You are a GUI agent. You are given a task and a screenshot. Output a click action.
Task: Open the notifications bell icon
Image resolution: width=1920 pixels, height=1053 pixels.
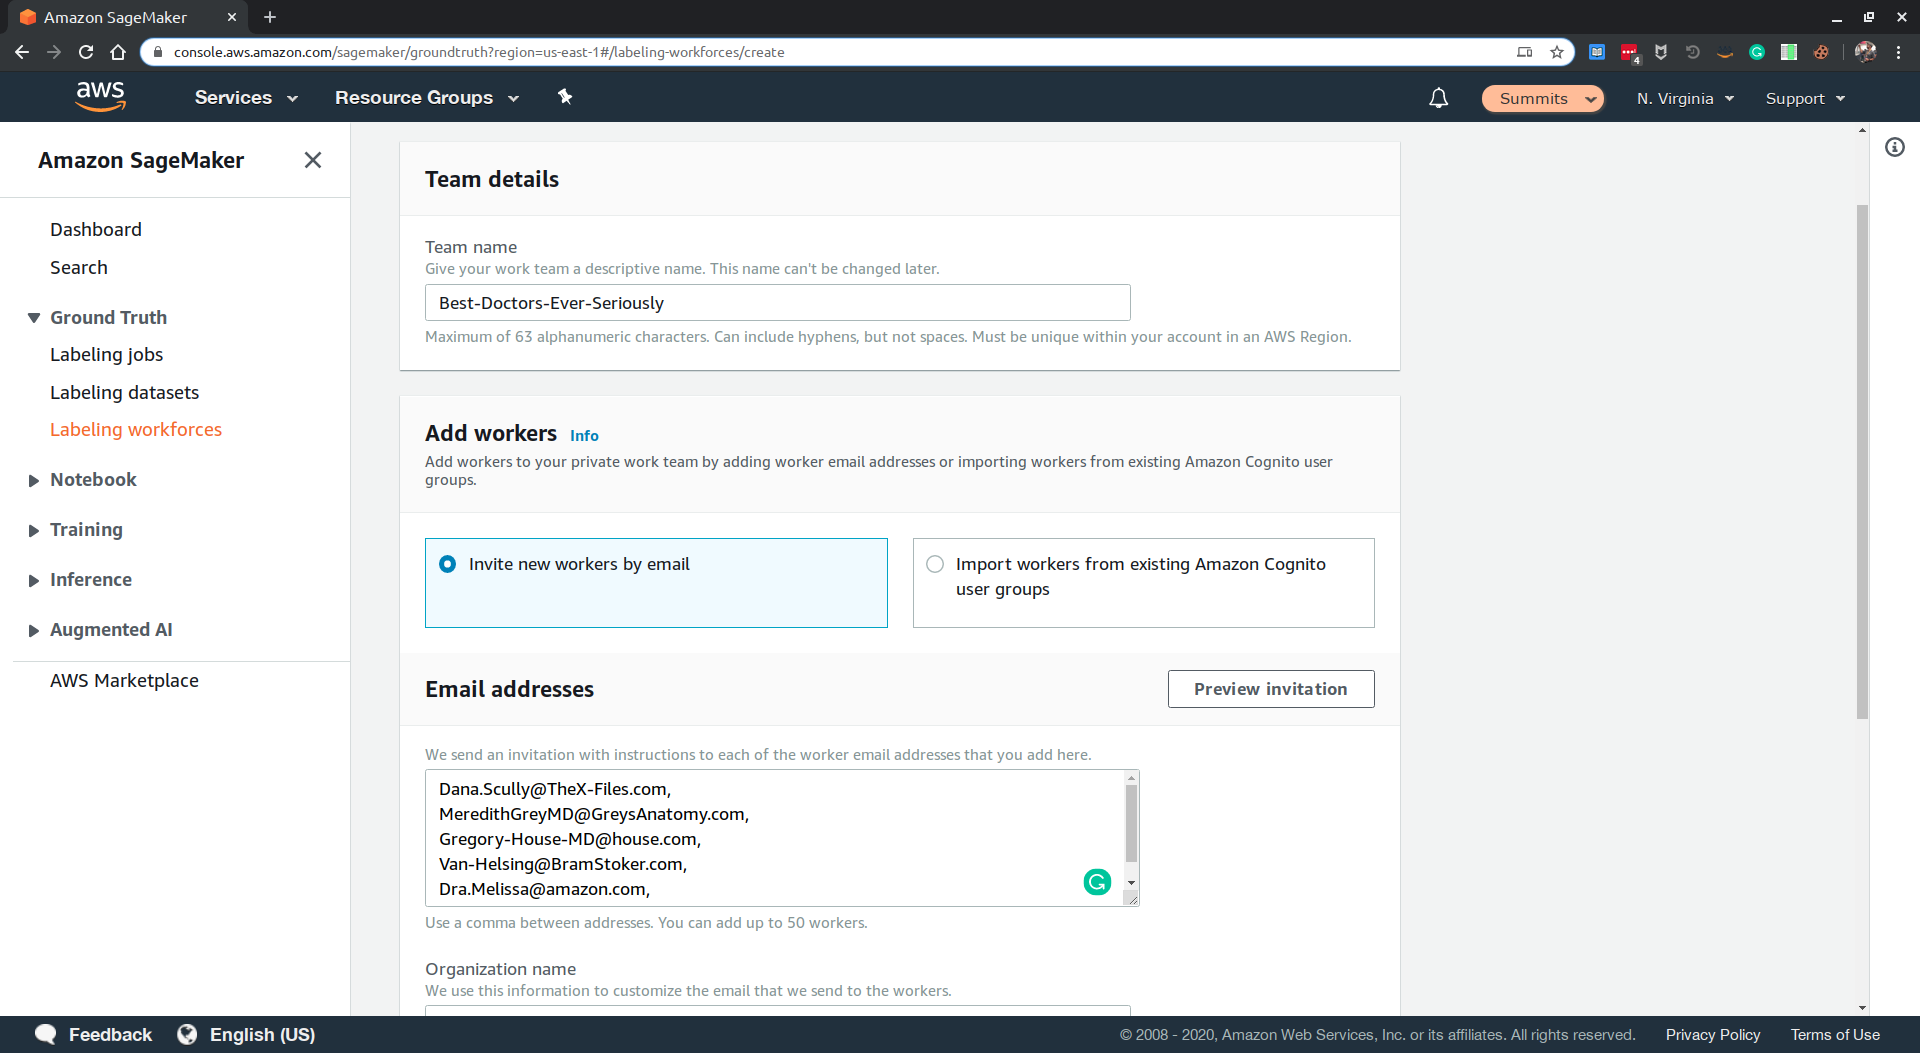[x=1438, y=98]
